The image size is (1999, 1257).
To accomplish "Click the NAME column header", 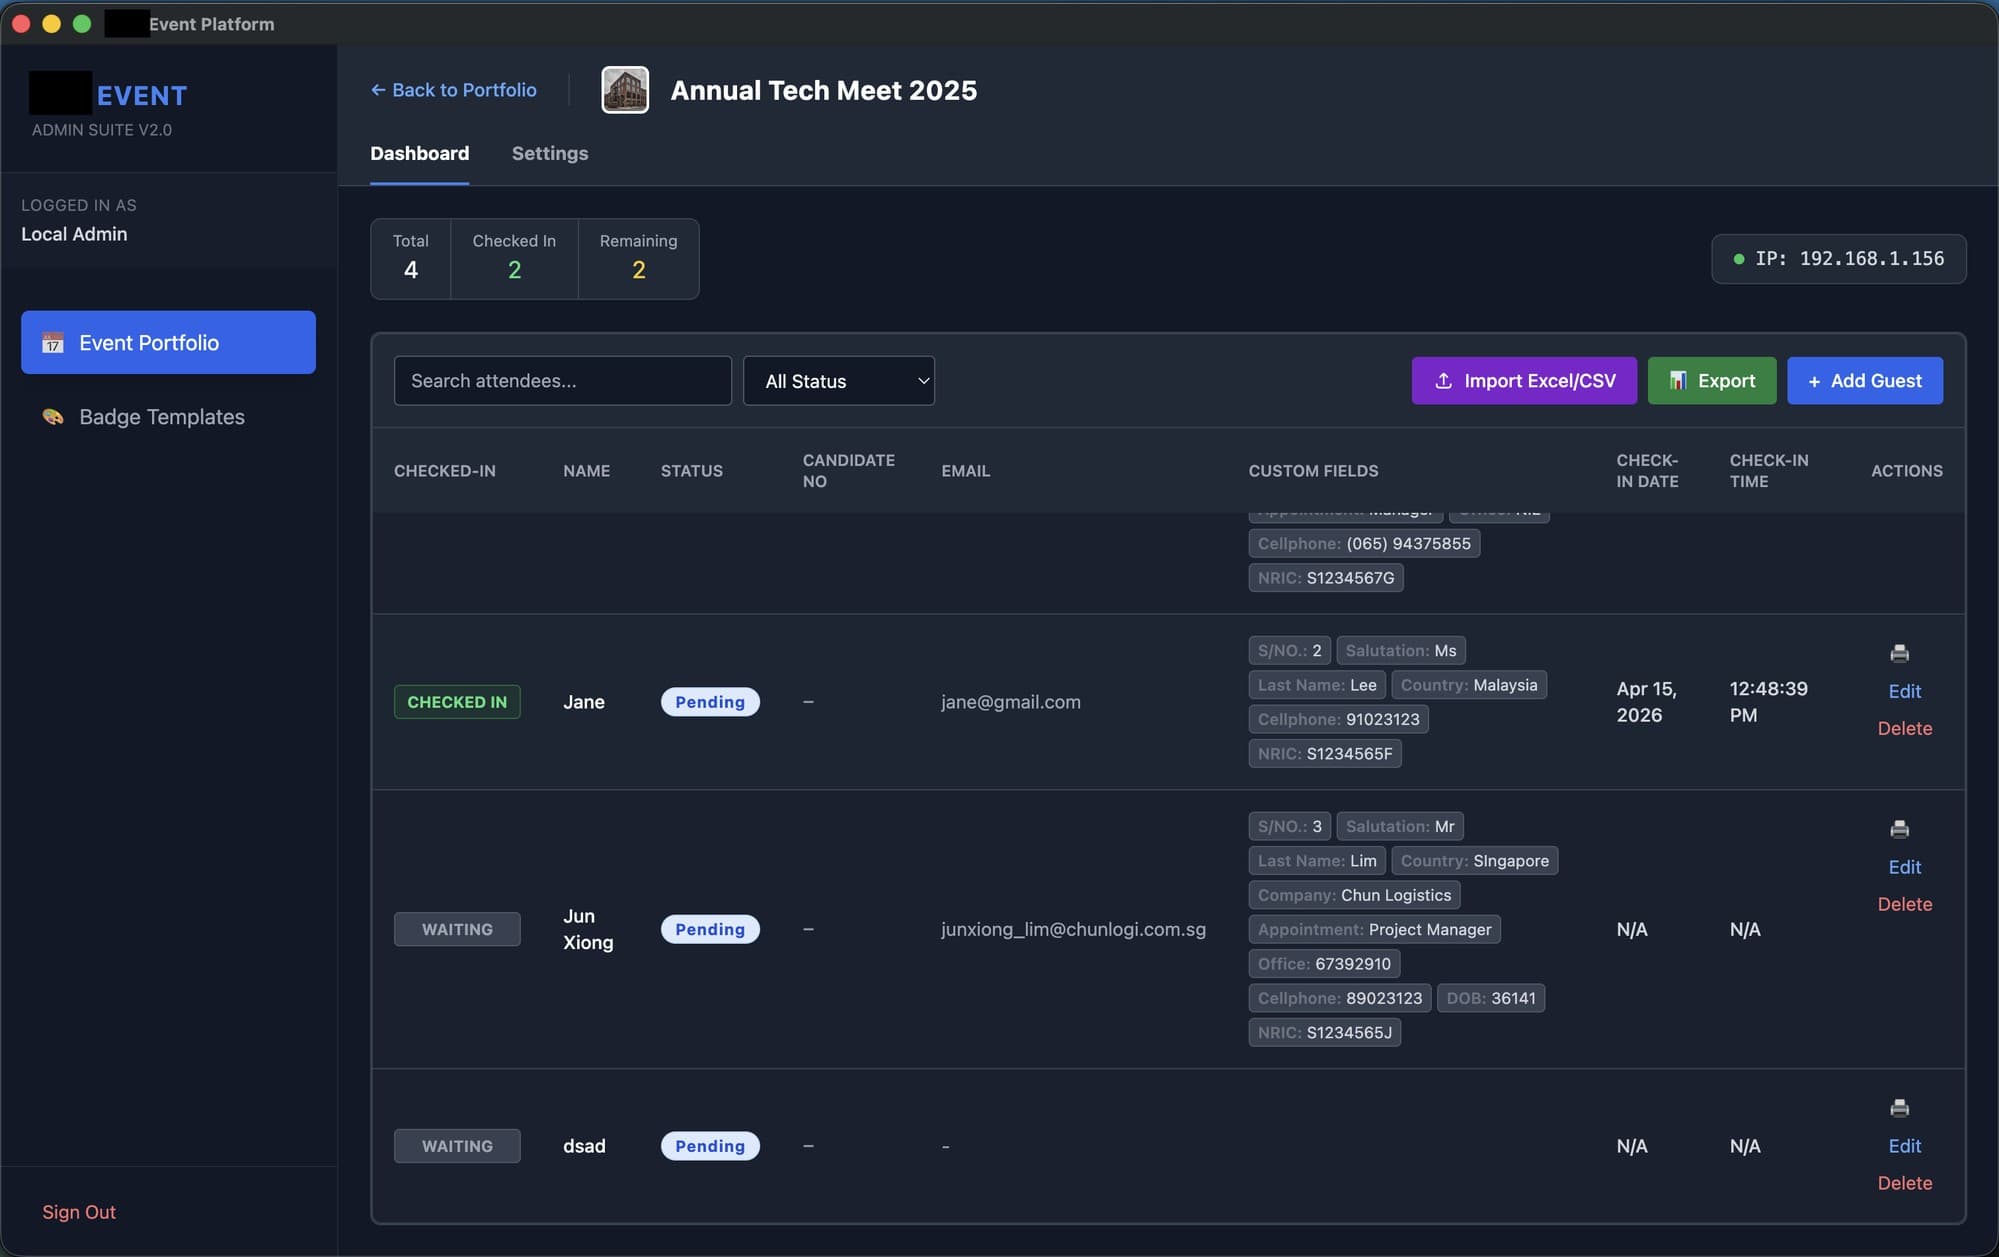I will click(x=586, y=471).
